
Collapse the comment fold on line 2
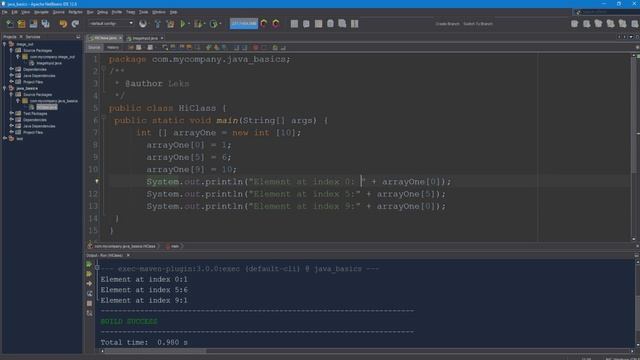point(104,68)
